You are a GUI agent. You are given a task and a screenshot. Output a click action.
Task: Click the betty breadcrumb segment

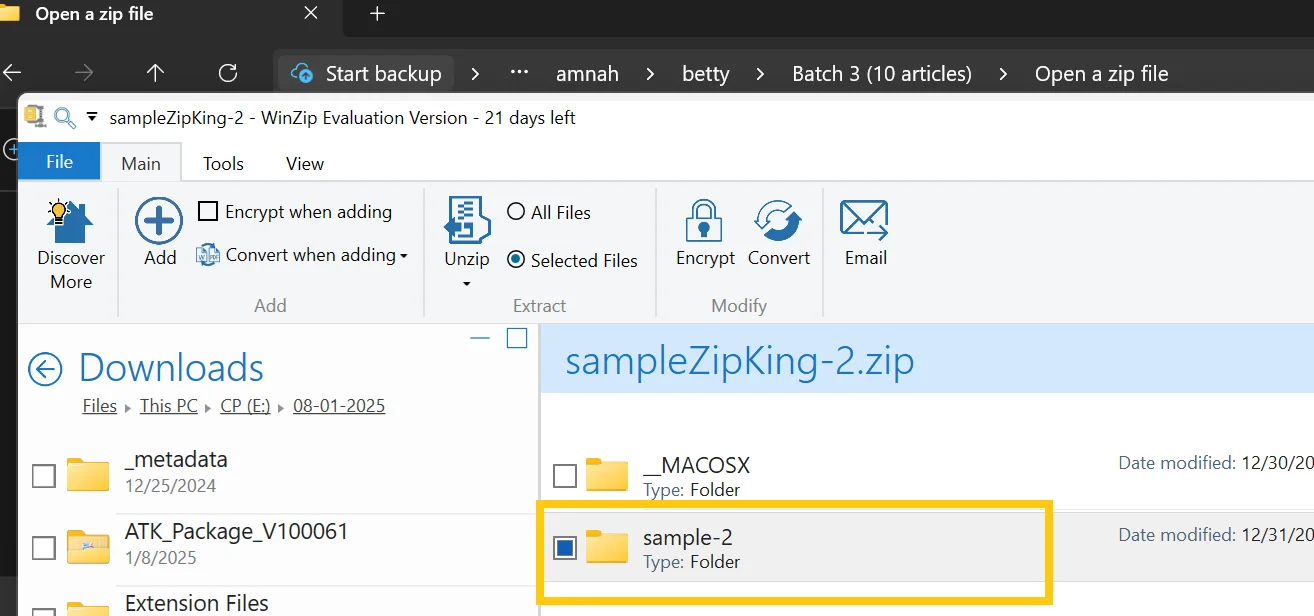(706, 73)
